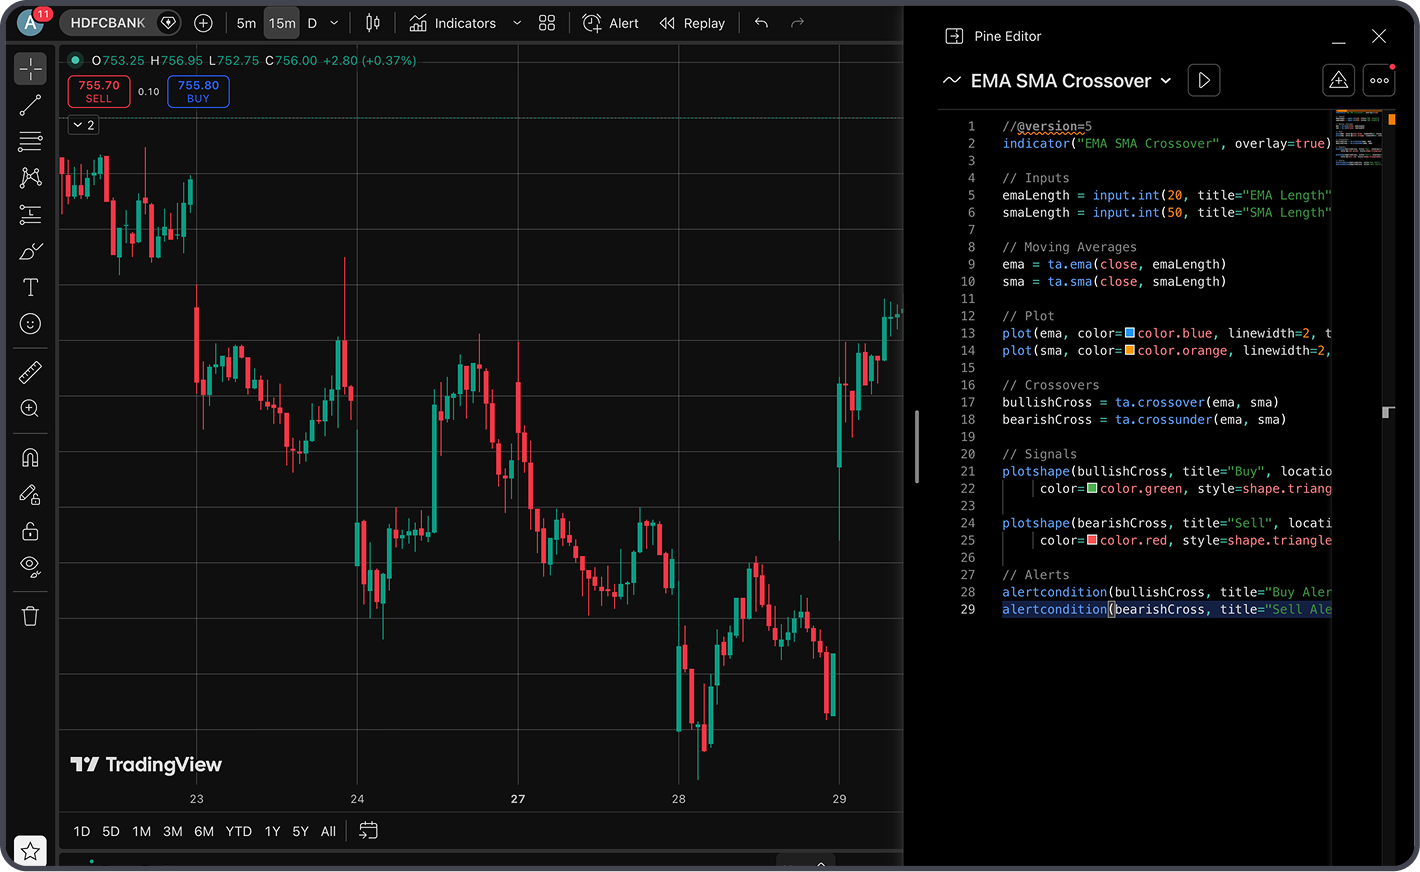Click the code minimap in Pine Editor
Image resolution: width=1420 pixels, height=872 pixels.
click(1358, 136)
